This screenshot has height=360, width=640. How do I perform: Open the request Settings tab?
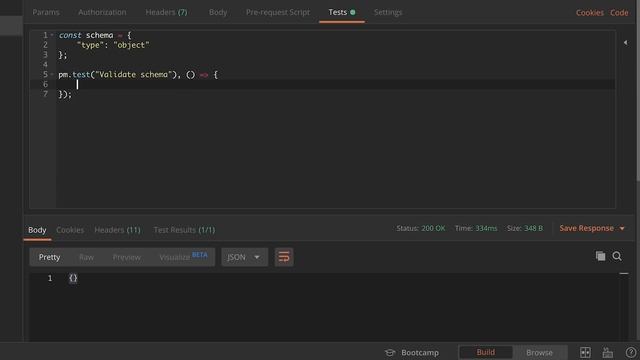[388, 12]
